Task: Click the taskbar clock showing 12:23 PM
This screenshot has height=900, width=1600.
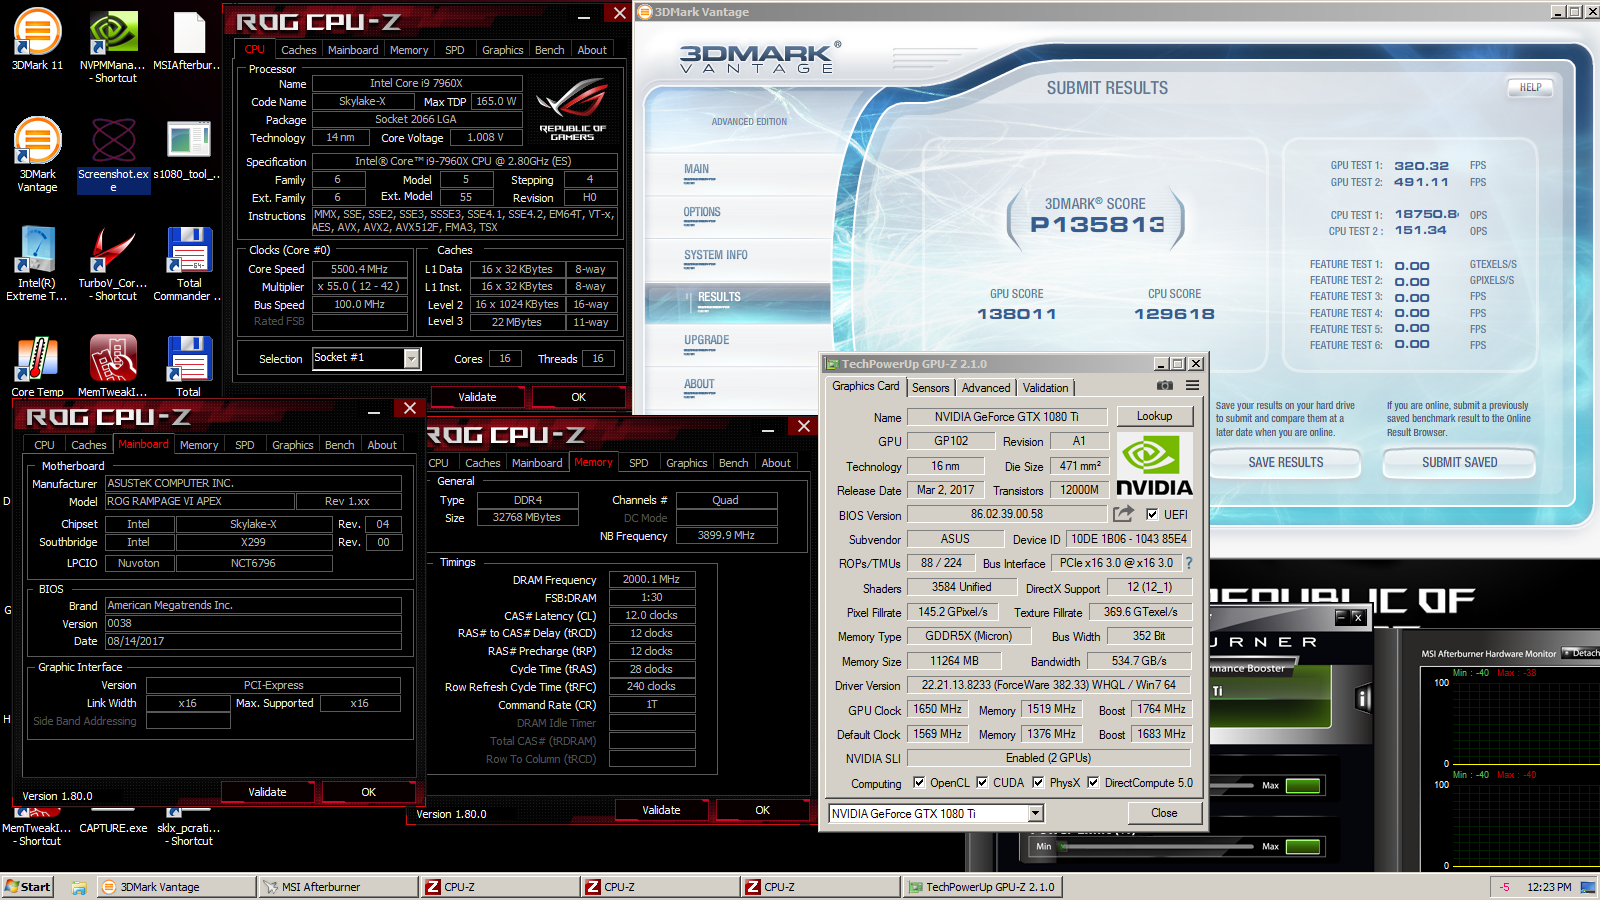Action: 1549,887
